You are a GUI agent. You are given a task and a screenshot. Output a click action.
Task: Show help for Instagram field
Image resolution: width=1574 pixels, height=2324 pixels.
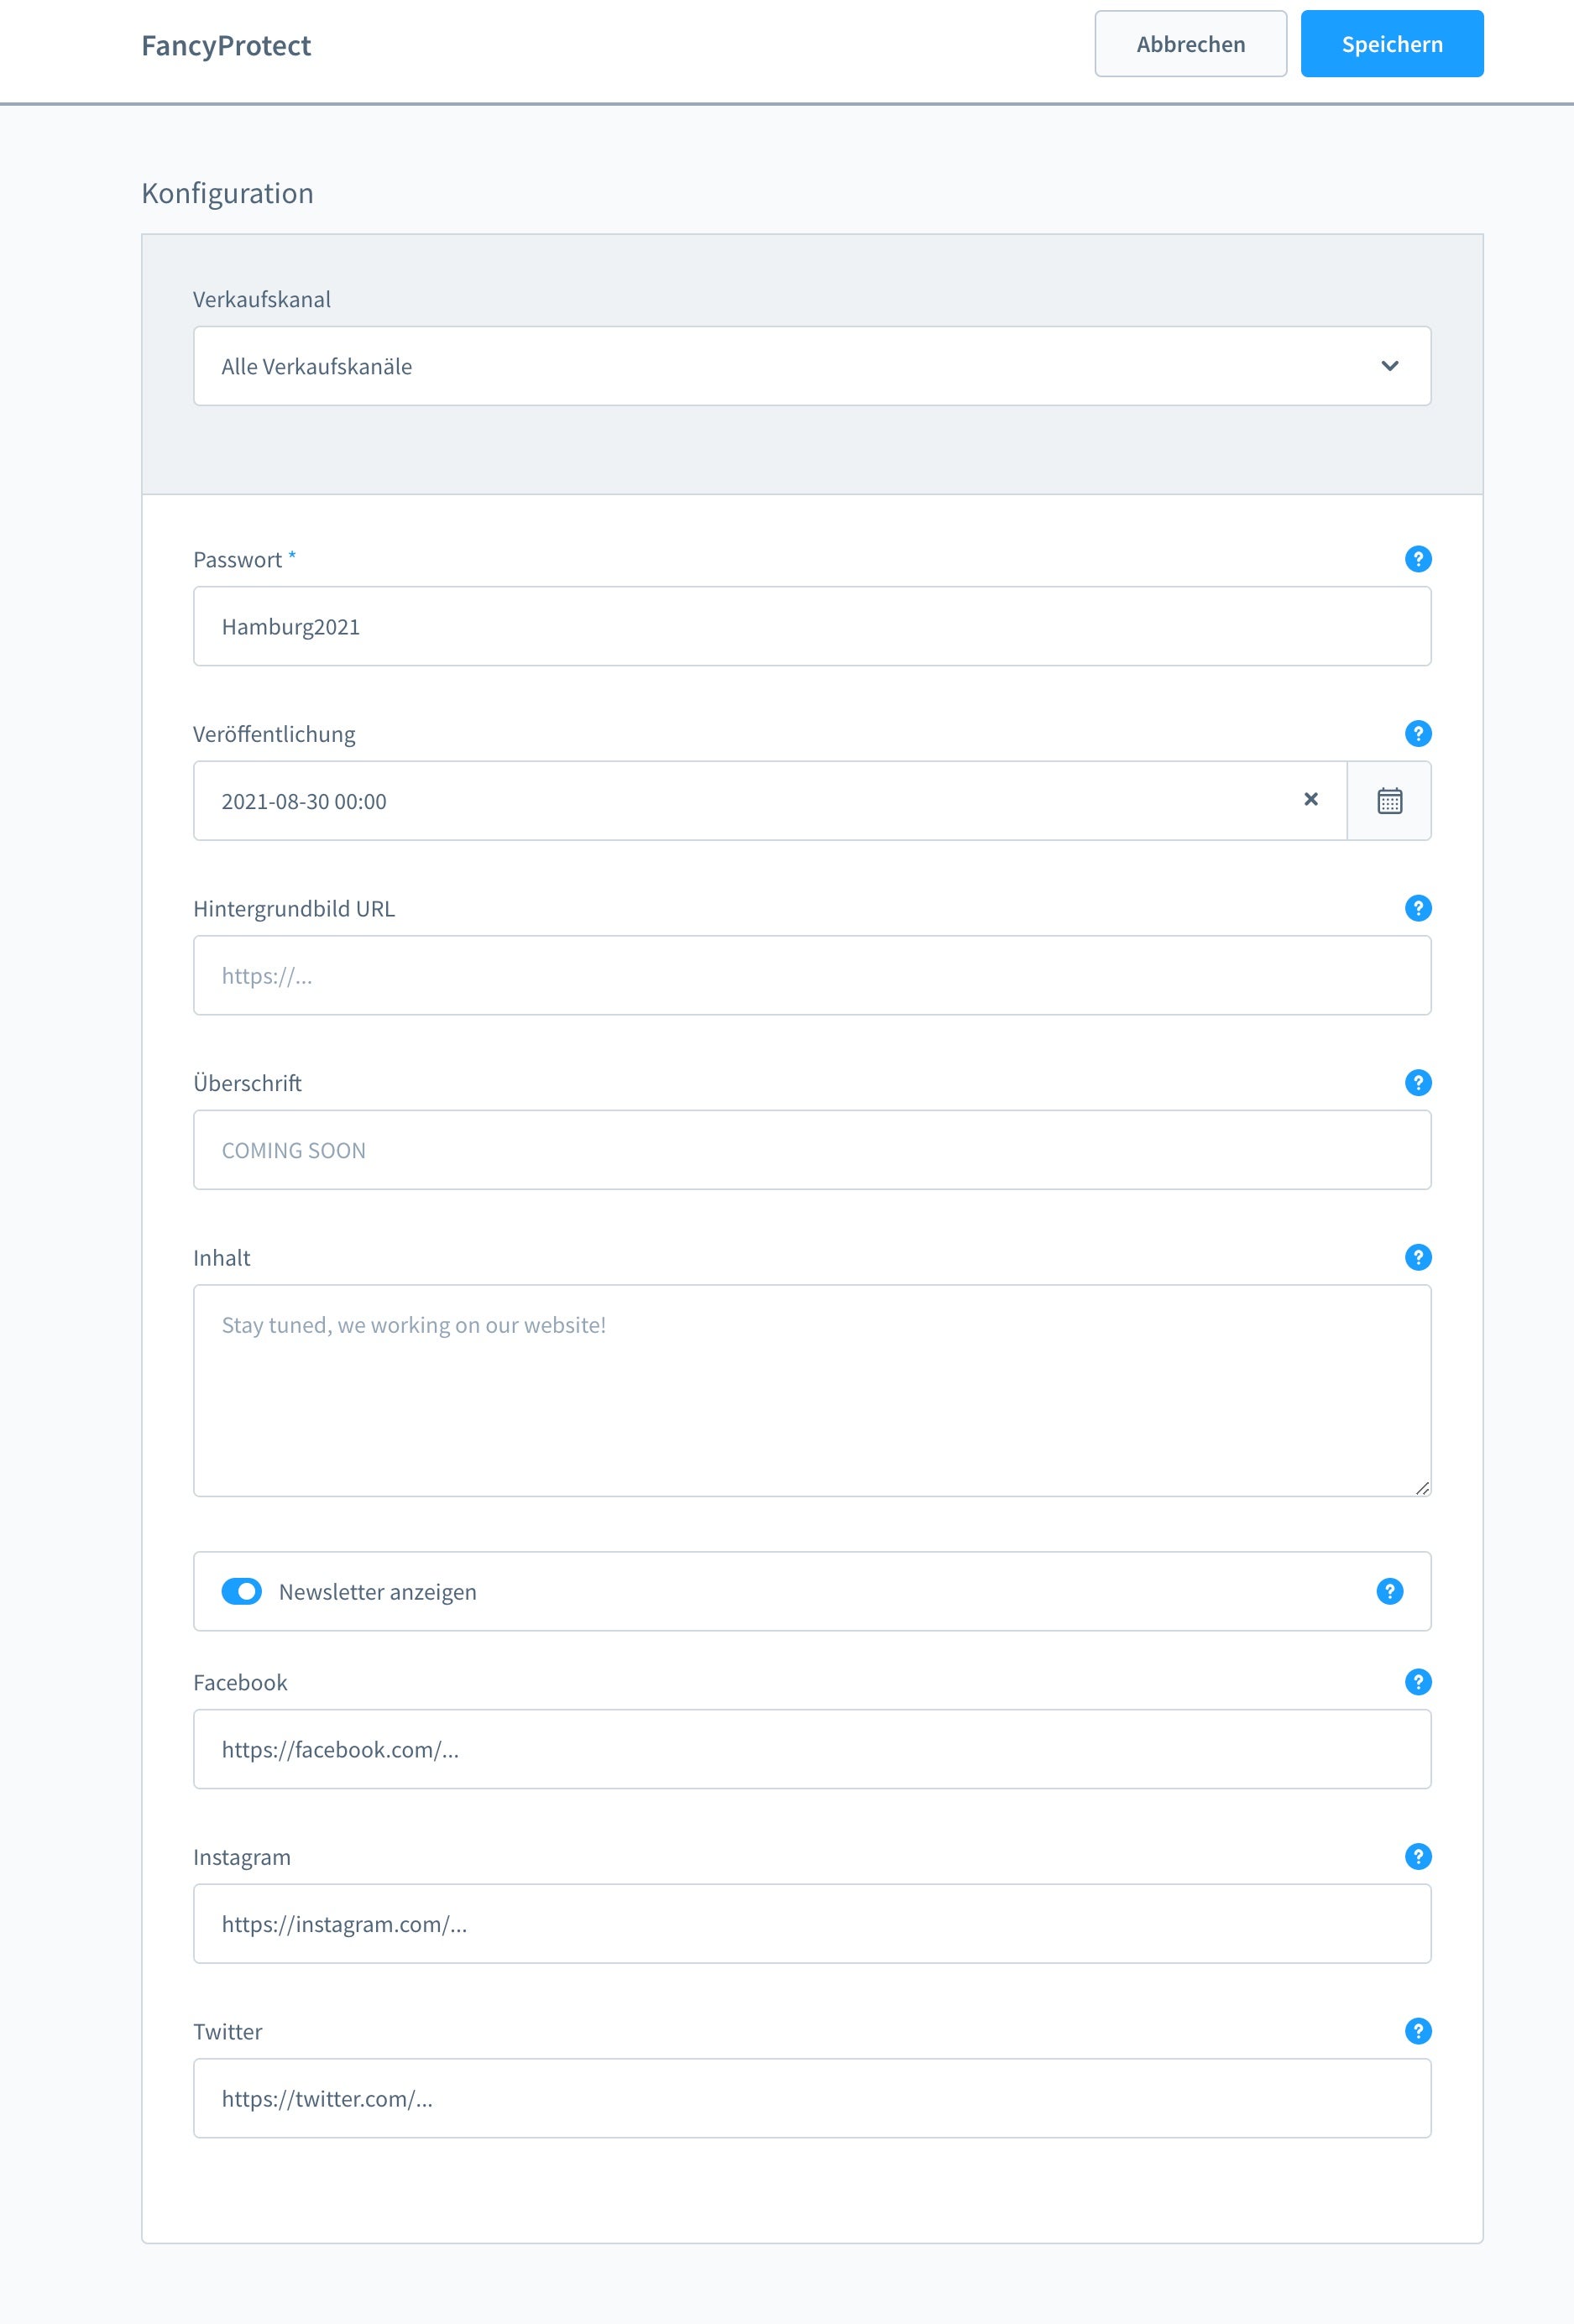(x=1418, y=1856)
